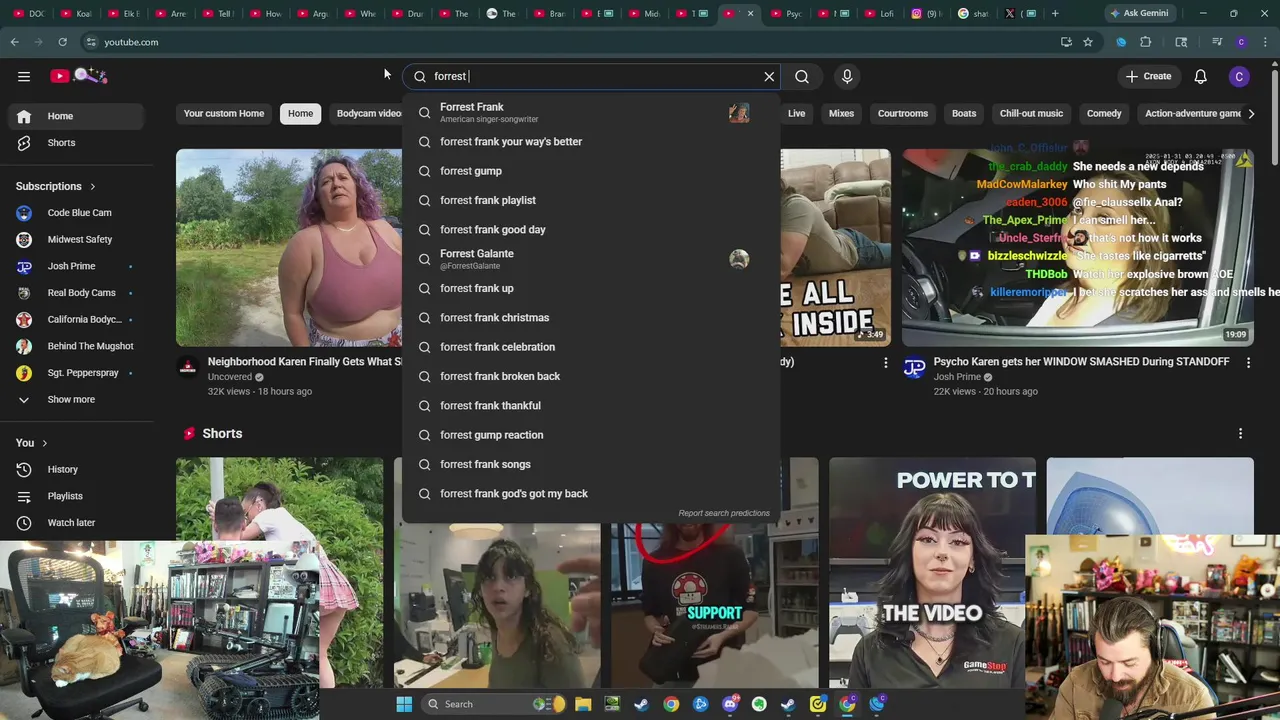The width and height of the screenshot is (1280, 720).
Task: Click the YouTube logo
Action: [x=79, y=76]
